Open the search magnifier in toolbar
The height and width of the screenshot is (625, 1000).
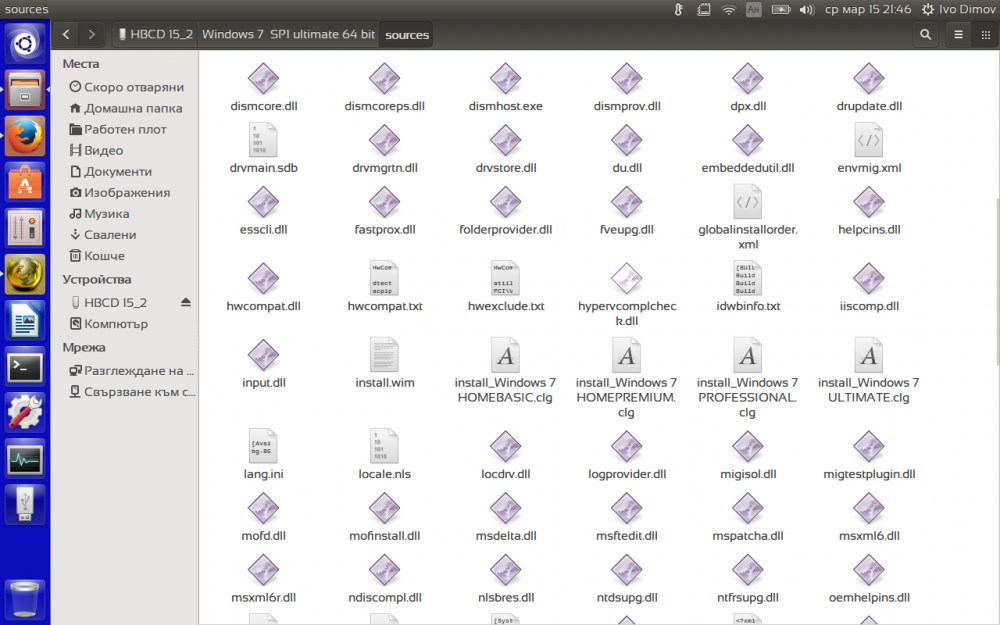(925, 34)
